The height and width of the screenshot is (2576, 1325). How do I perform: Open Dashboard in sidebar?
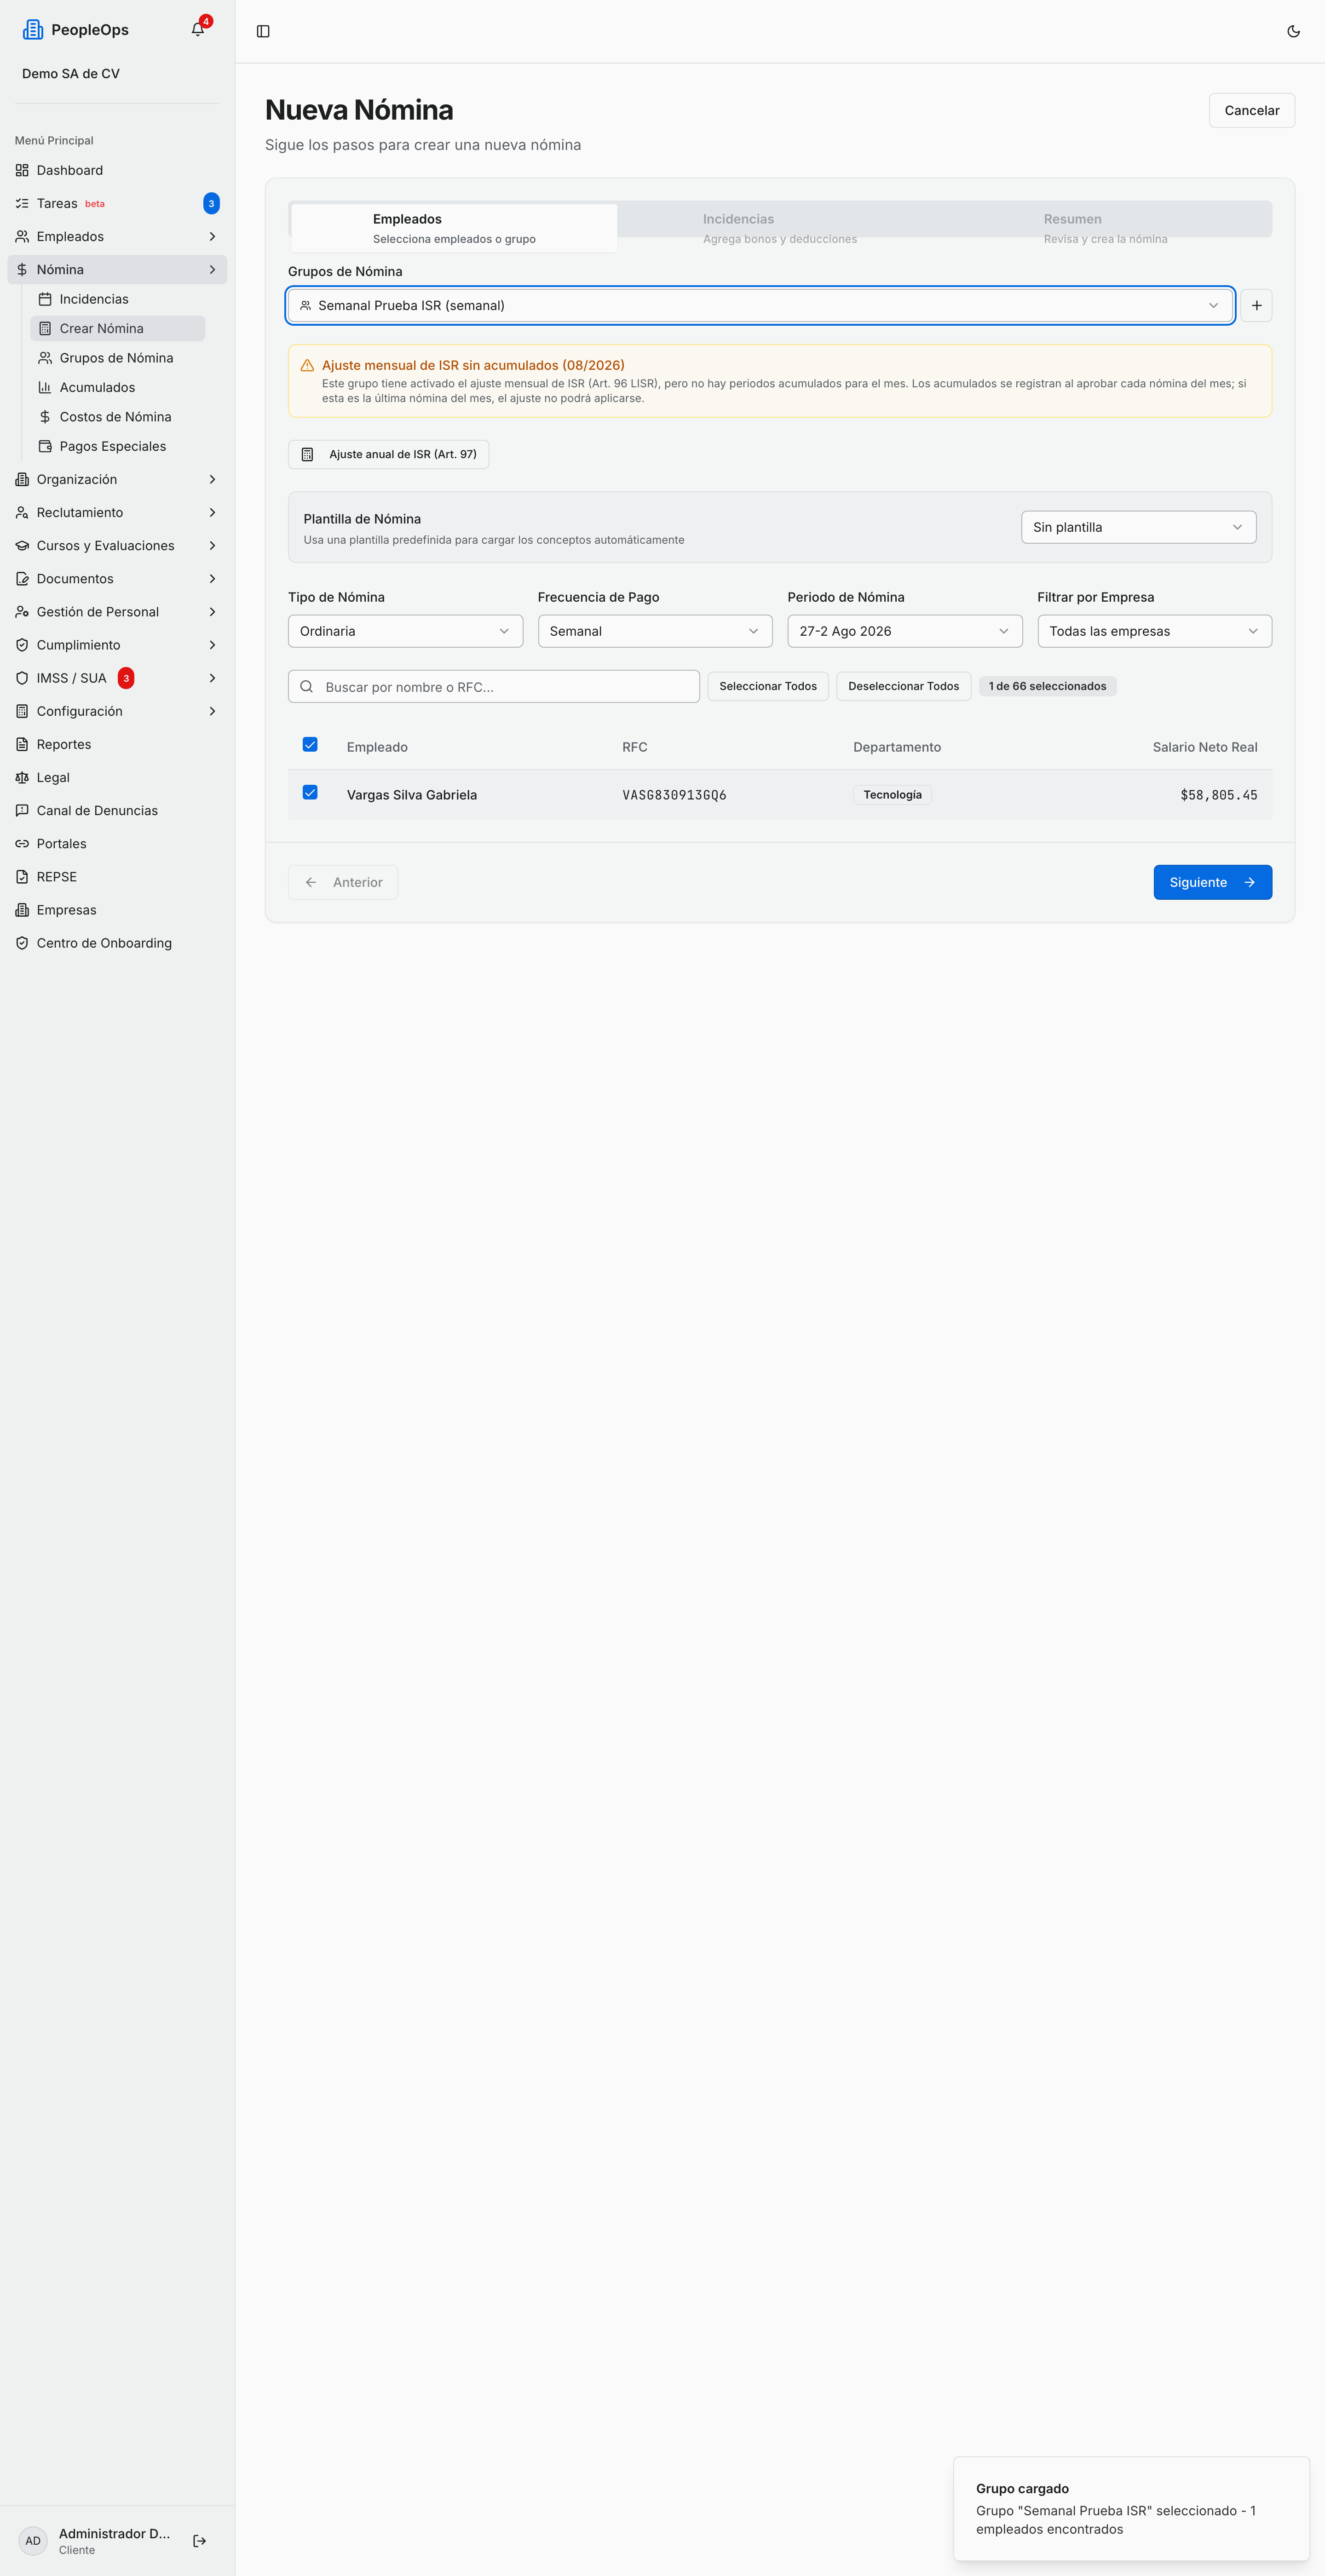coord(117,170)
